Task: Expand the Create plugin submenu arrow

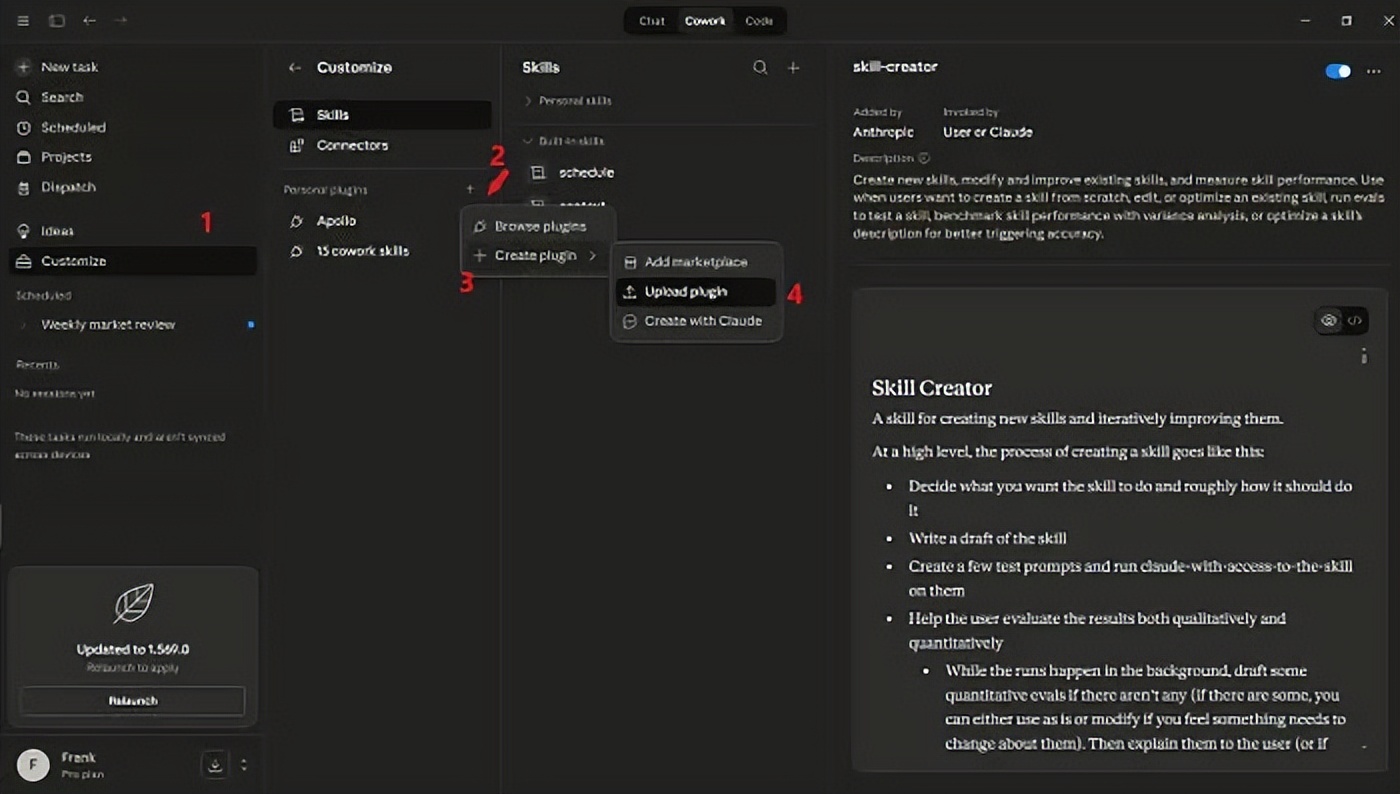Action: pyautogui.click(x=593, y=256)
